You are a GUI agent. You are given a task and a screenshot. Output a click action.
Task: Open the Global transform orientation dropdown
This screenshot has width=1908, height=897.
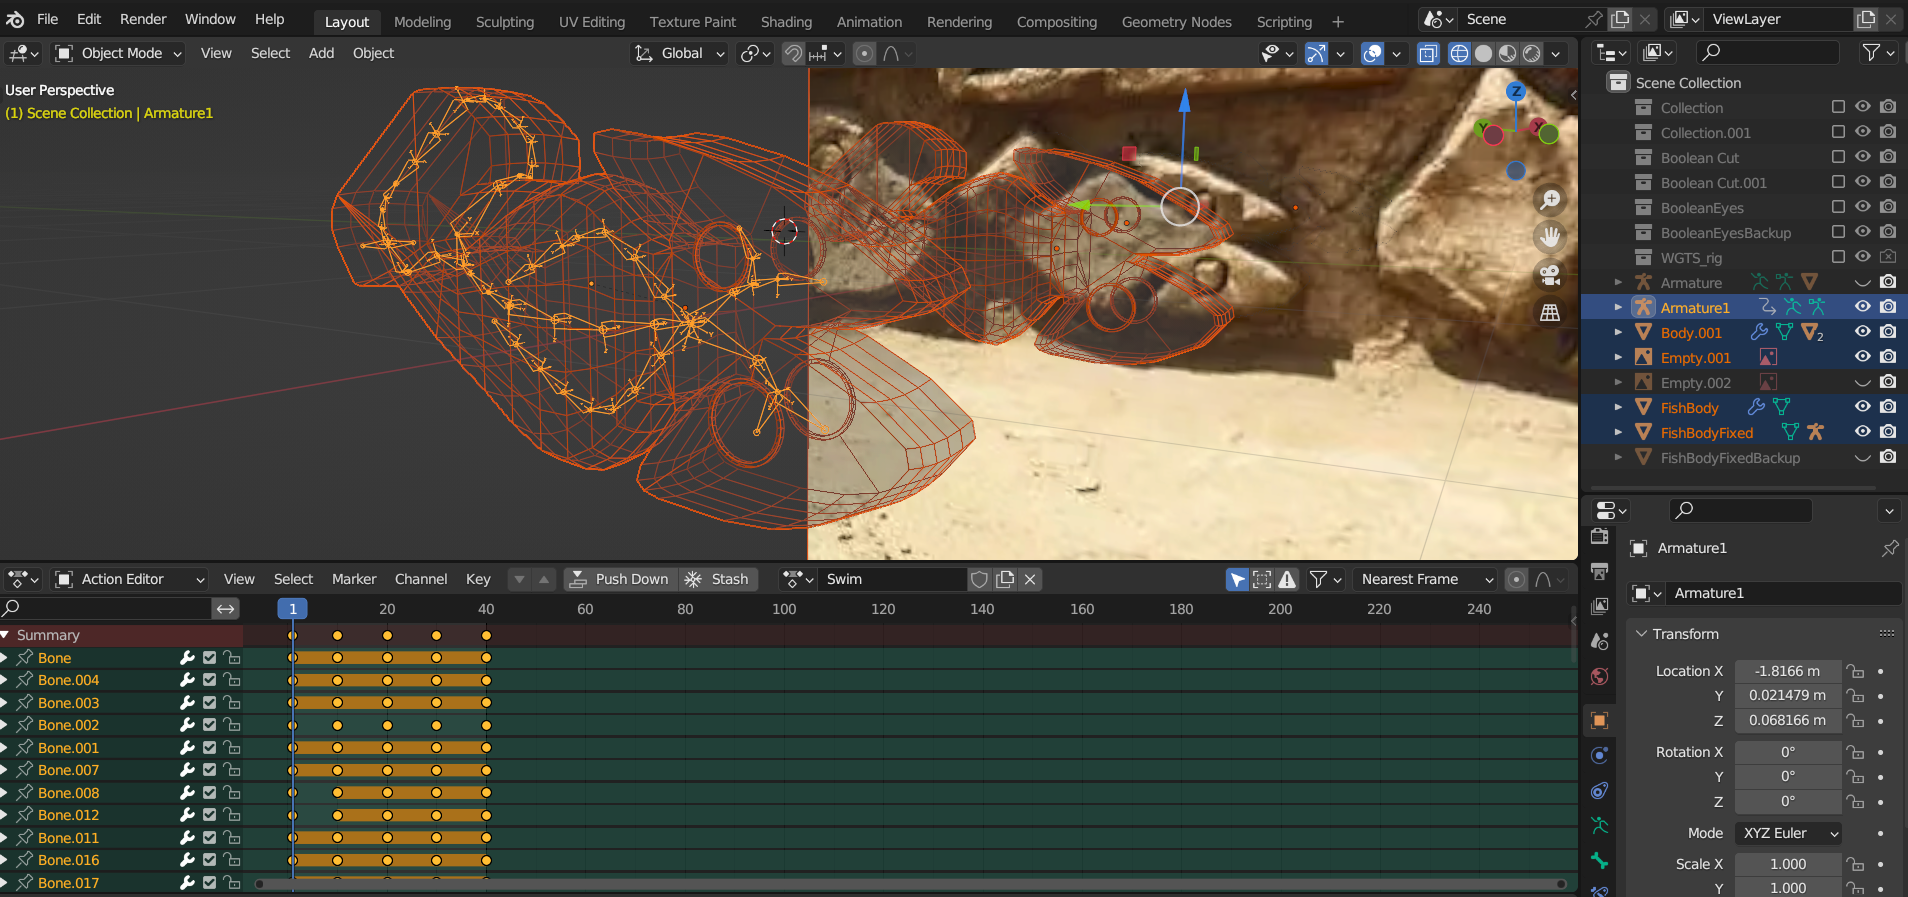tap(679, 53)
